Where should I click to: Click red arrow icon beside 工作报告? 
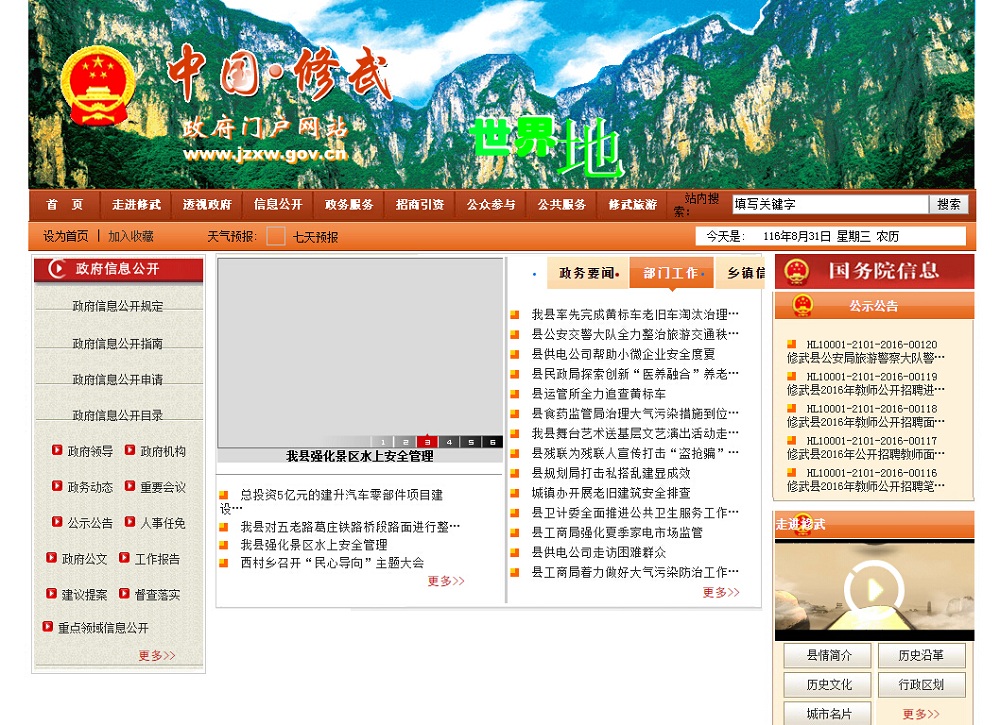pyautogui.click(x=124, y=558)
